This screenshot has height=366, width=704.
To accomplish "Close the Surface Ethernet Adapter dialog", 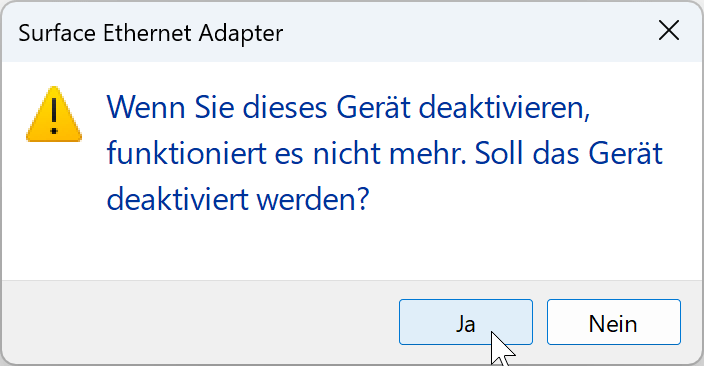I will (669, 31).
